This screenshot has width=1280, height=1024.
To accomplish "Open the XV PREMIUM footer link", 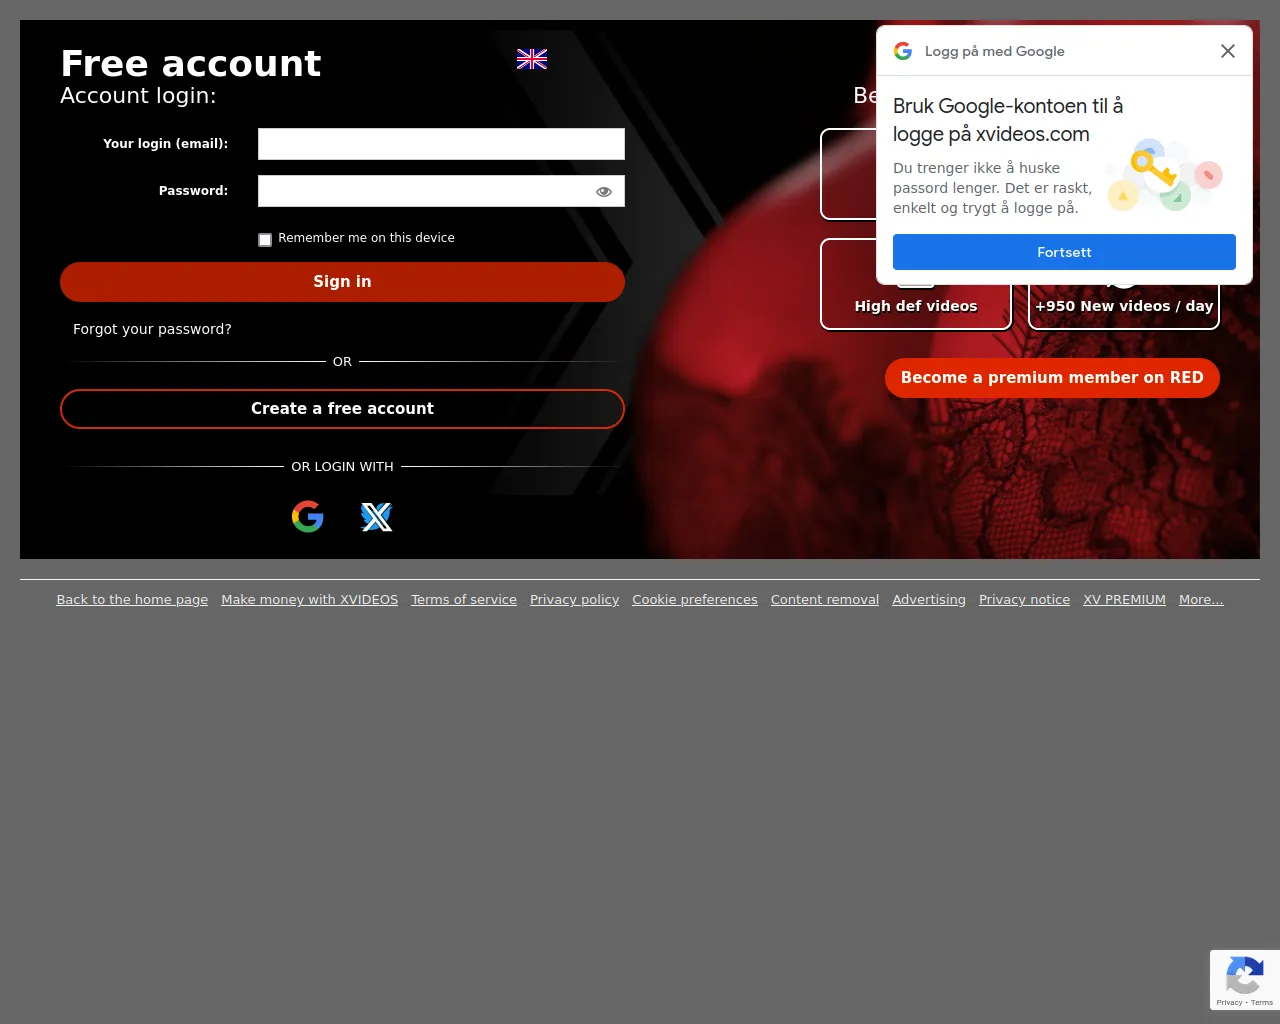I will (1124, 600).
